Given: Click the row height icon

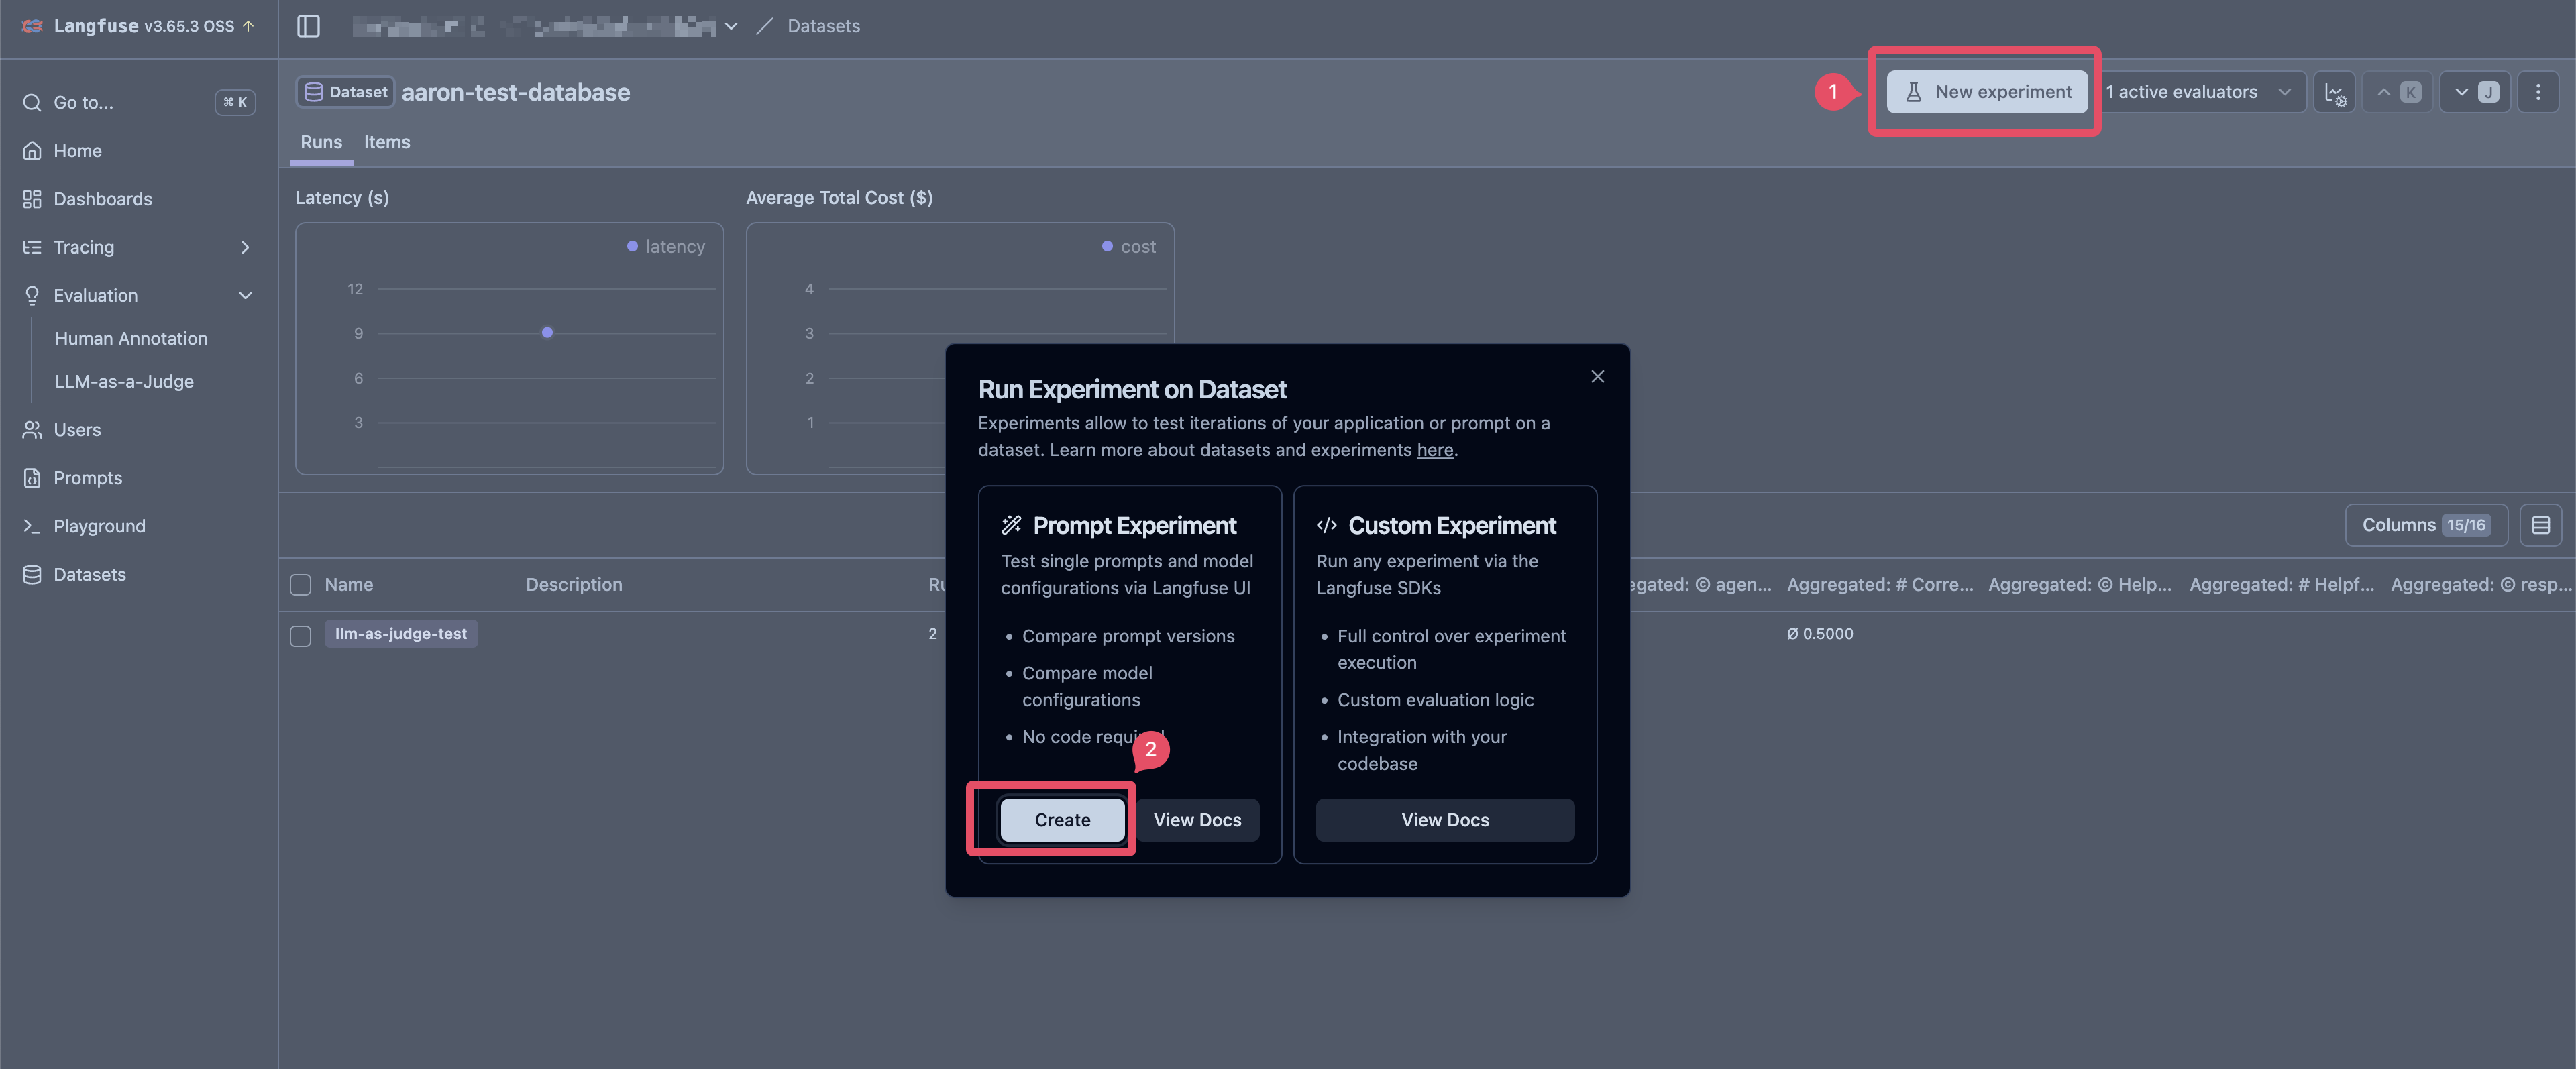Looking at the screenshot, I should (x=2540, y=525).
